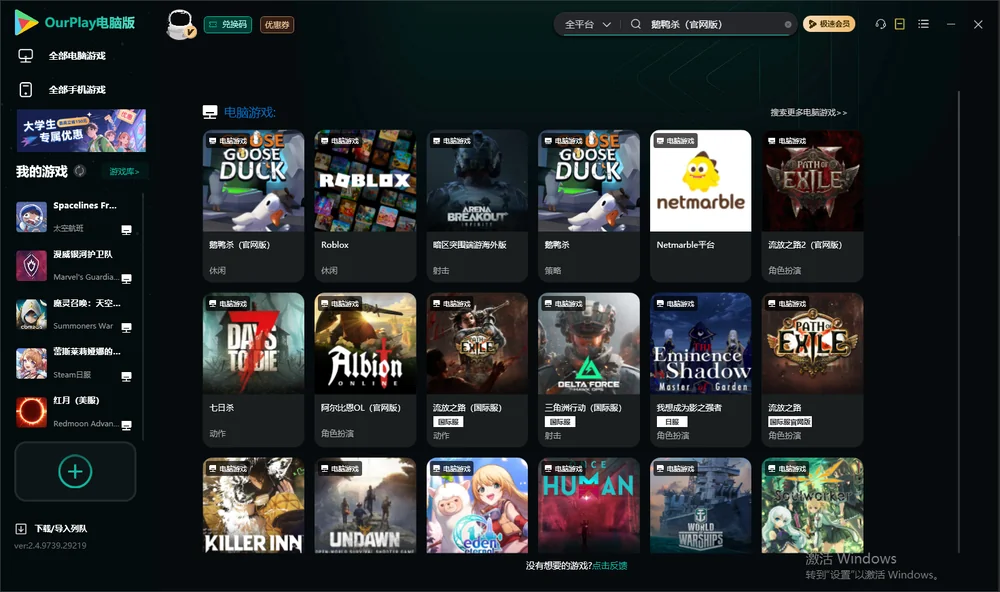Open the Soulworker game card
The width and height of the screenshot is (1000, 592).
pyautogui.click(x=812, y=505)
